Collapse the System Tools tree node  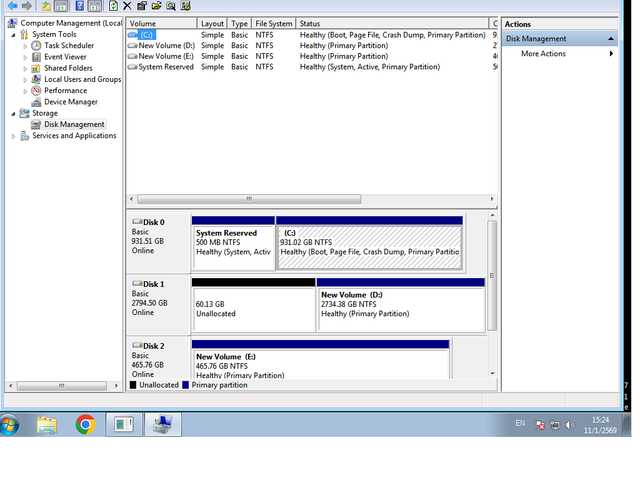pyautogui.click(x=13, y=35)
